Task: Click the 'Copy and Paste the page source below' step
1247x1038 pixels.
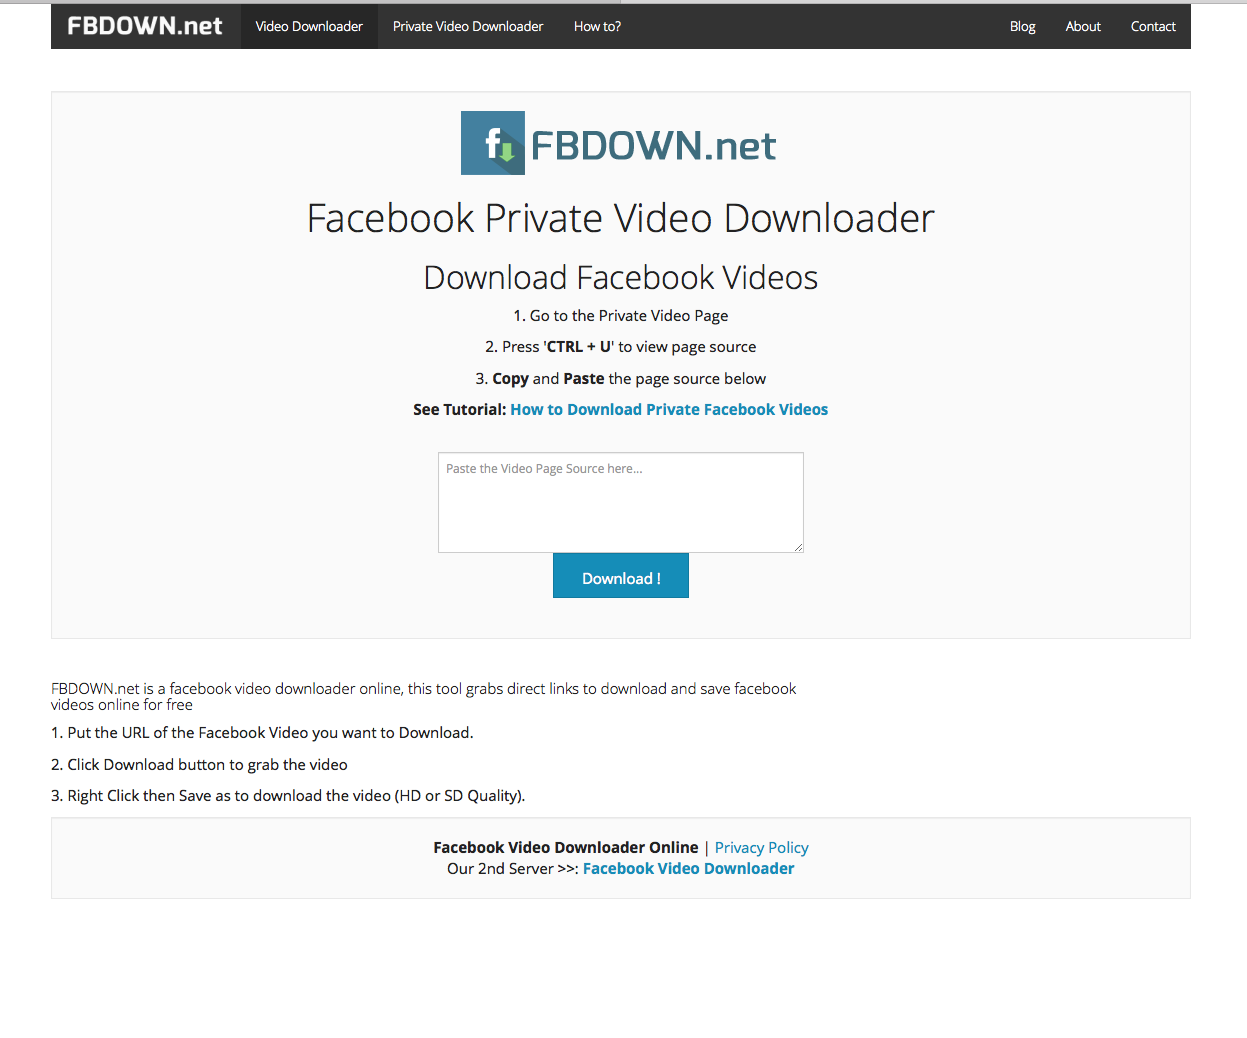Action: [621, 379]
